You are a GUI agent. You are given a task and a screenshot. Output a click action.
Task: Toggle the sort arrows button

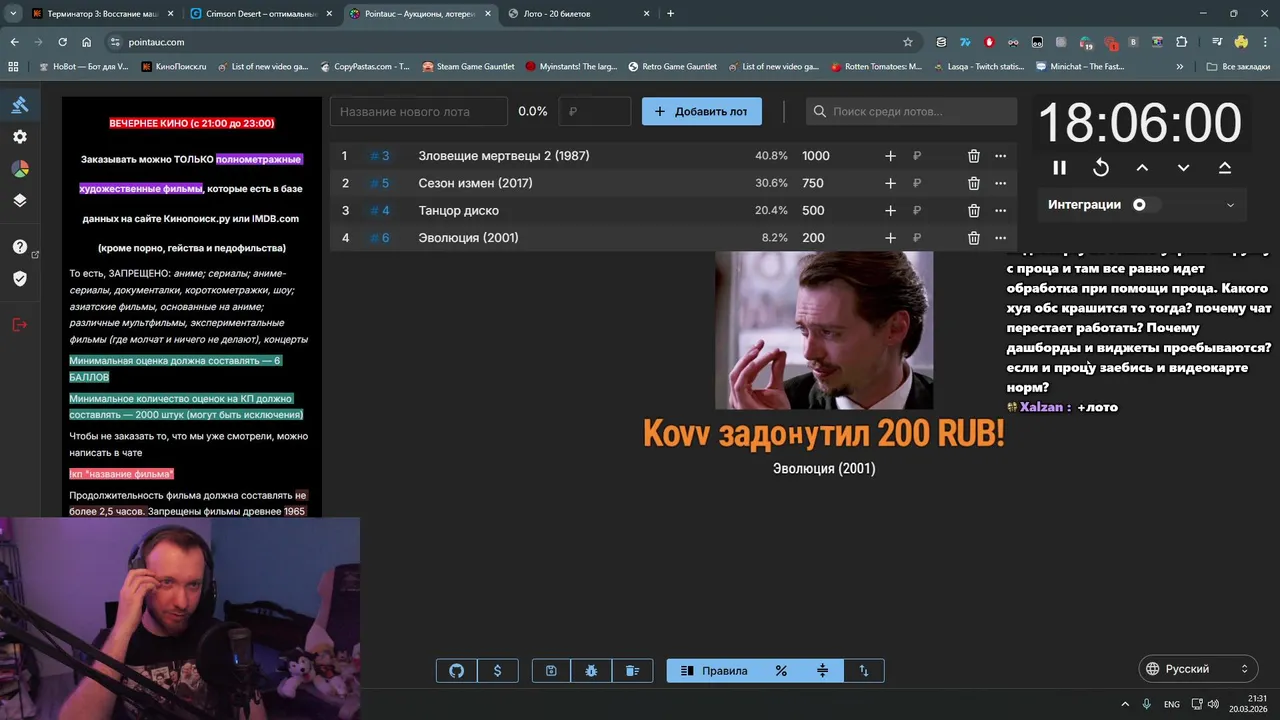[x=864, y=671]
